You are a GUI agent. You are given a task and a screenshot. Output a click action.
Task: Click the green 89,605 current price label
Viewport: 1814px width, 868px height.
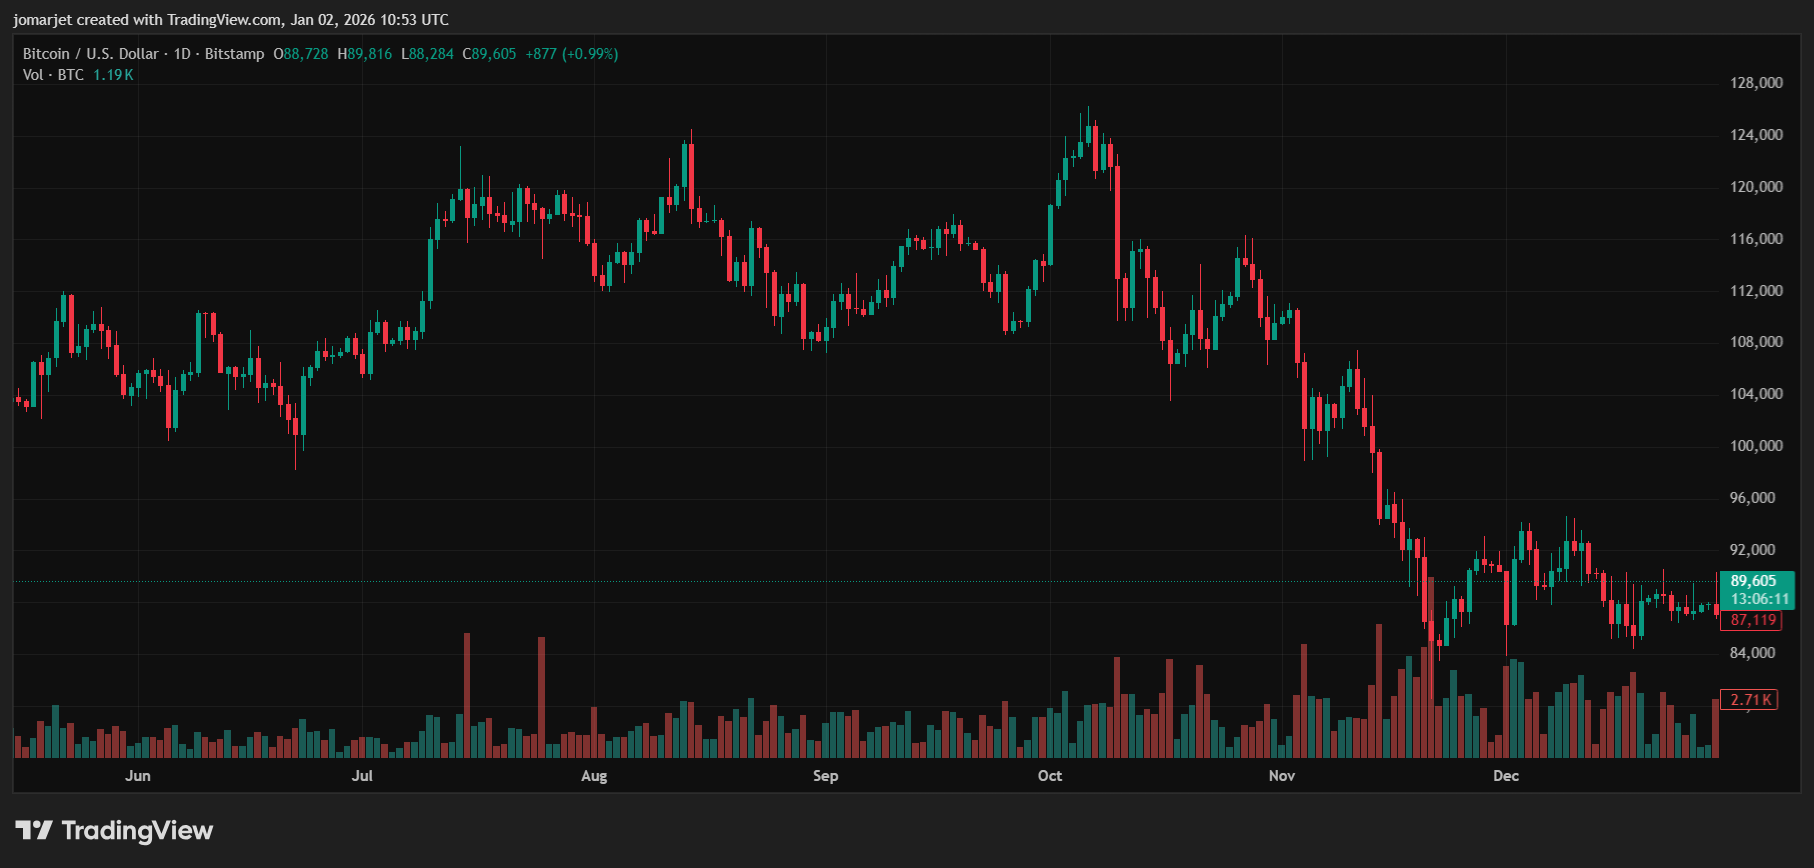[1753, 581]
